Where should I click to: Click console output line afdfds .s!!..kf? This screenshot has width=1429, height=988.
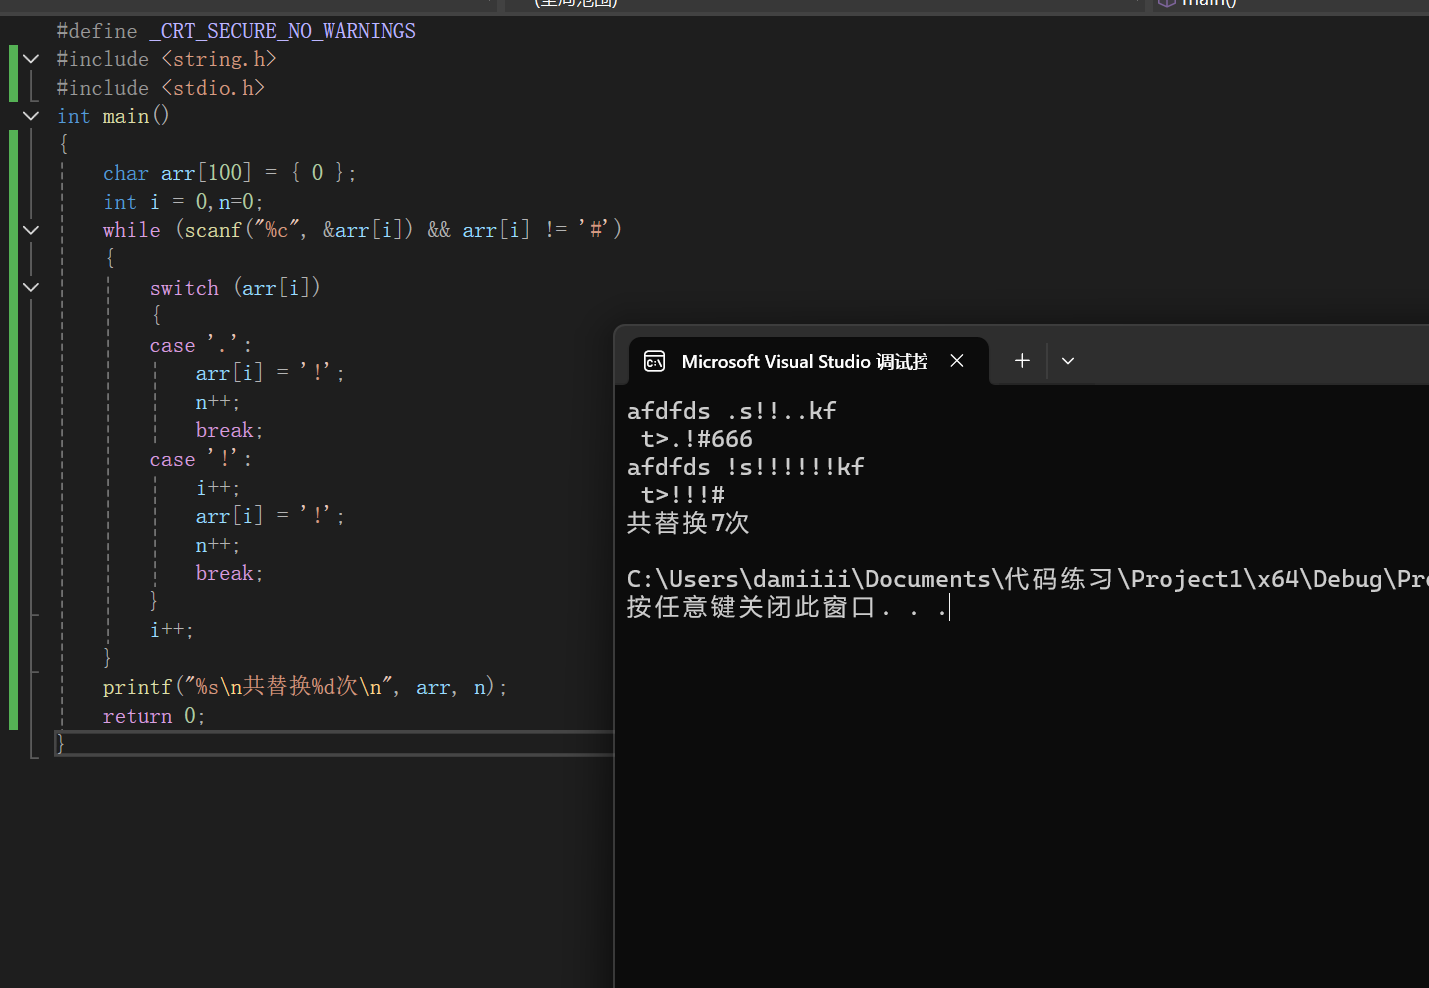click(x=732, y=411)
